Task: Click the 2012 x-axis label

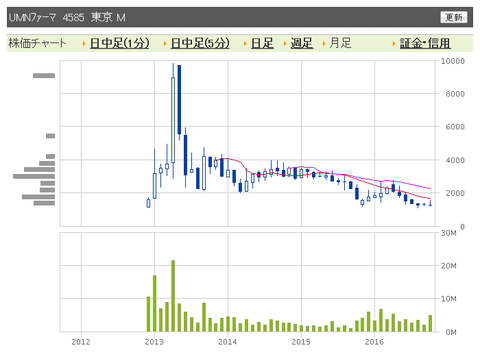Action: pyautogui.click(x=81, y=342)
